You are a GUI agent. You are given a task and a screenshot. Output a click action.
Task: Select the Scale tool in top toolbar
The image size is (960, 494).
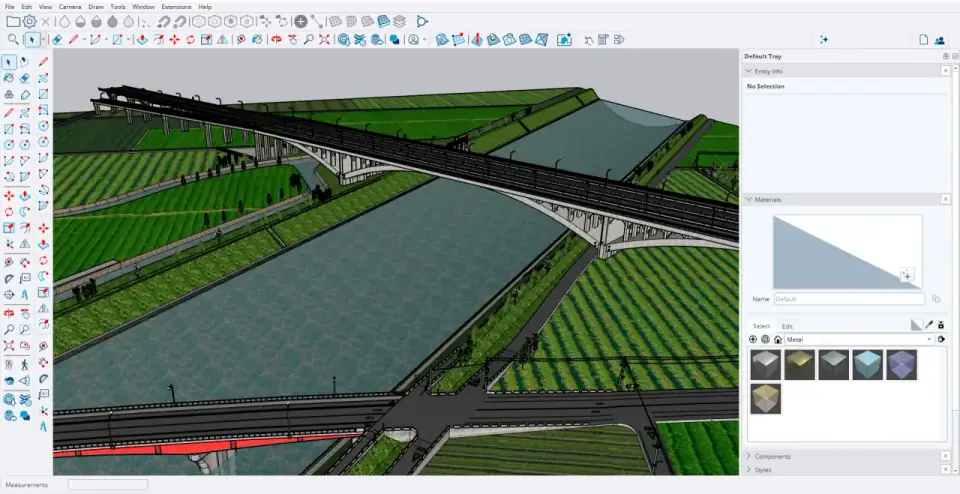point(206,39)
